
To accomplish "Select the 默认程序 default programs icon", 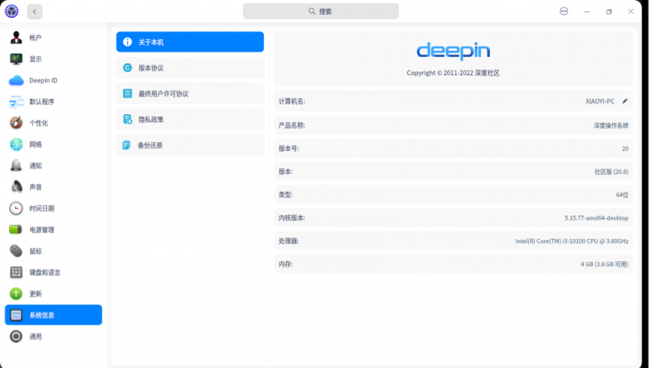I will tap(16, 102).
